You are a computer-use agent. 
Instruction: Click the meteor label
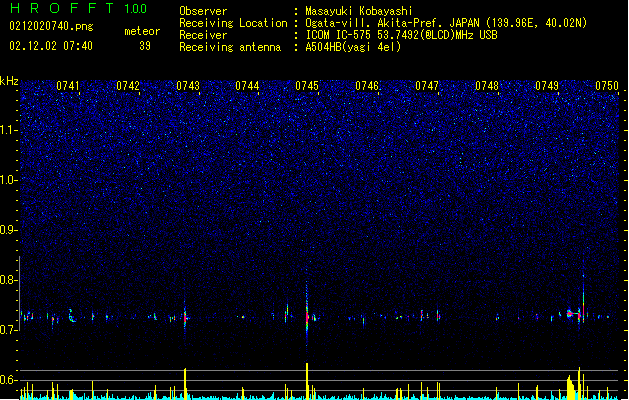click(x=142, y=31)
